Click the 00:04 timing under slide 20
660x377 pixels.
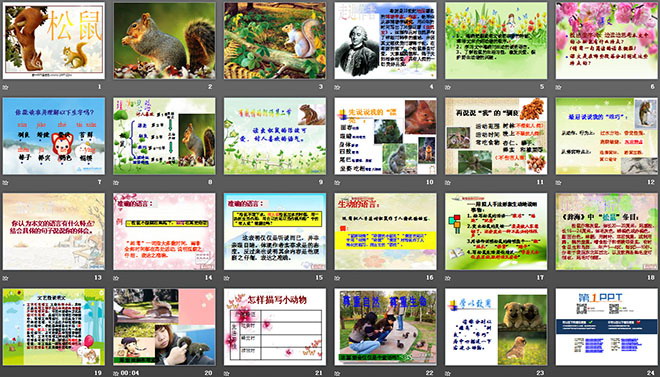(130, 373)
